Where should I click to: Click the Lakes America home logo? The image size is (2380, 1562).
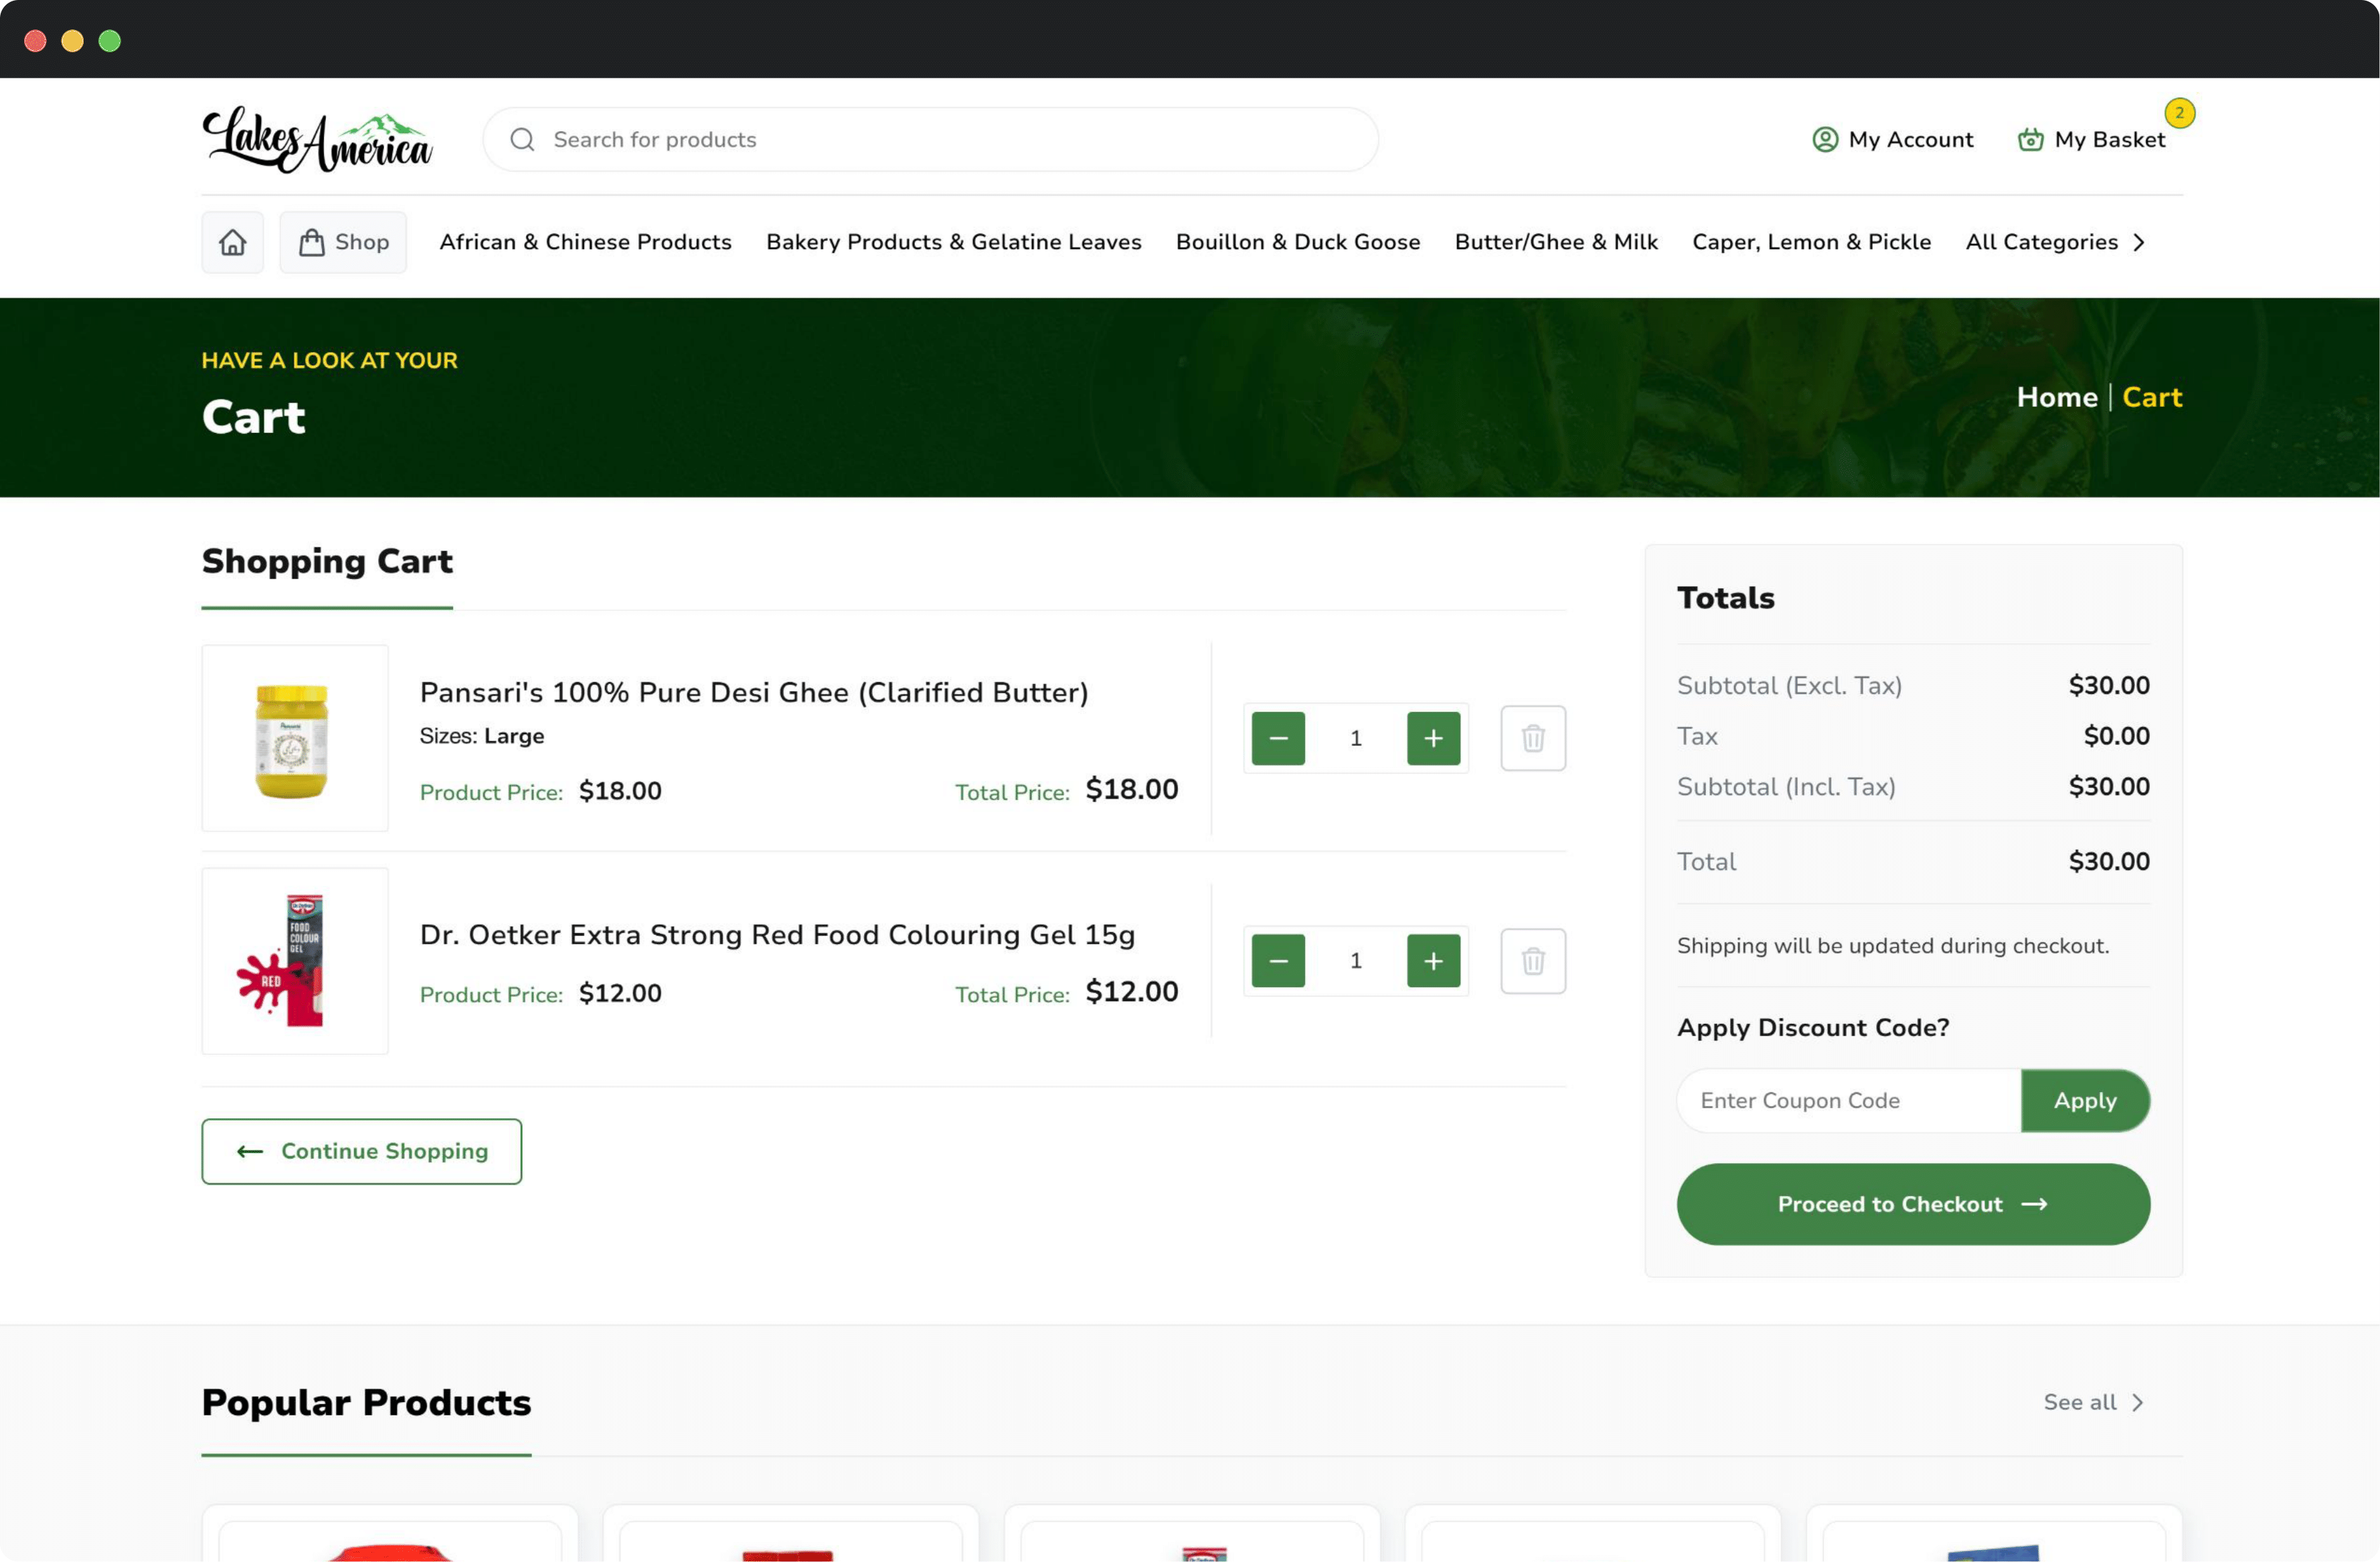click(319, 138)
